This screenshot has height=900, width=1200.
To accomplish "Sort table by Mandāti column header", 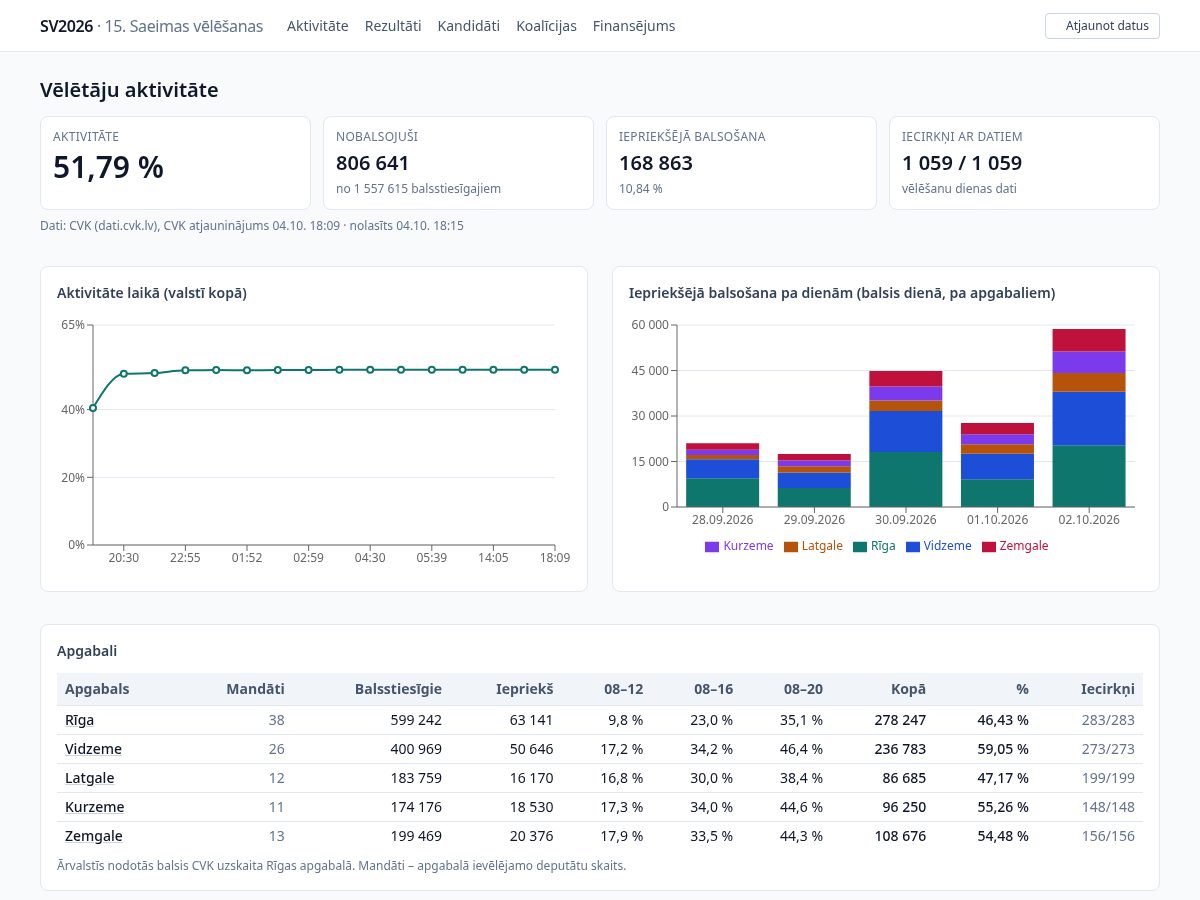I will [255, 689].
